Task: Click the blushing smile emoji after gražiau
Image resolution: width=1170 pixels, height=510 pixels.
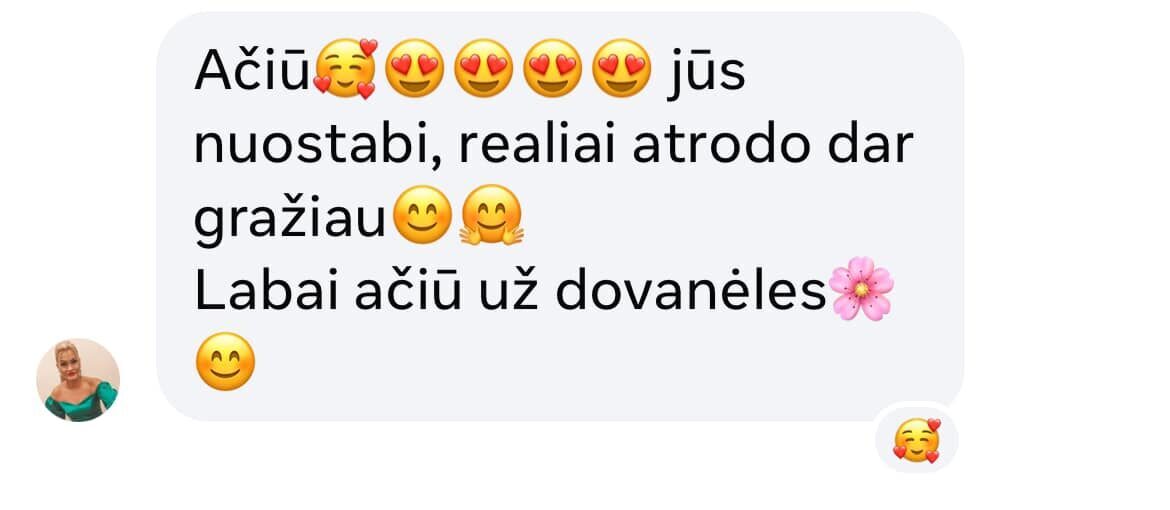Action: click(x=422, y=215)
